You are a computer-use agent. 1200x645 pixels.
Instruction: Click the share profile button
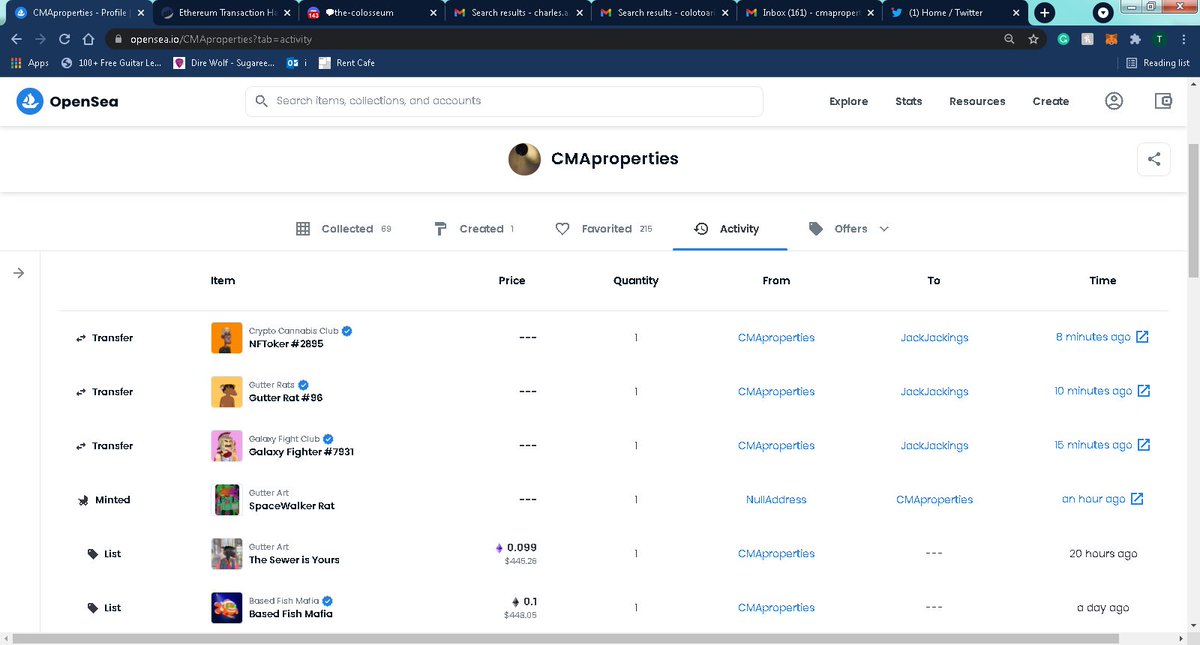pos(1154,159)
